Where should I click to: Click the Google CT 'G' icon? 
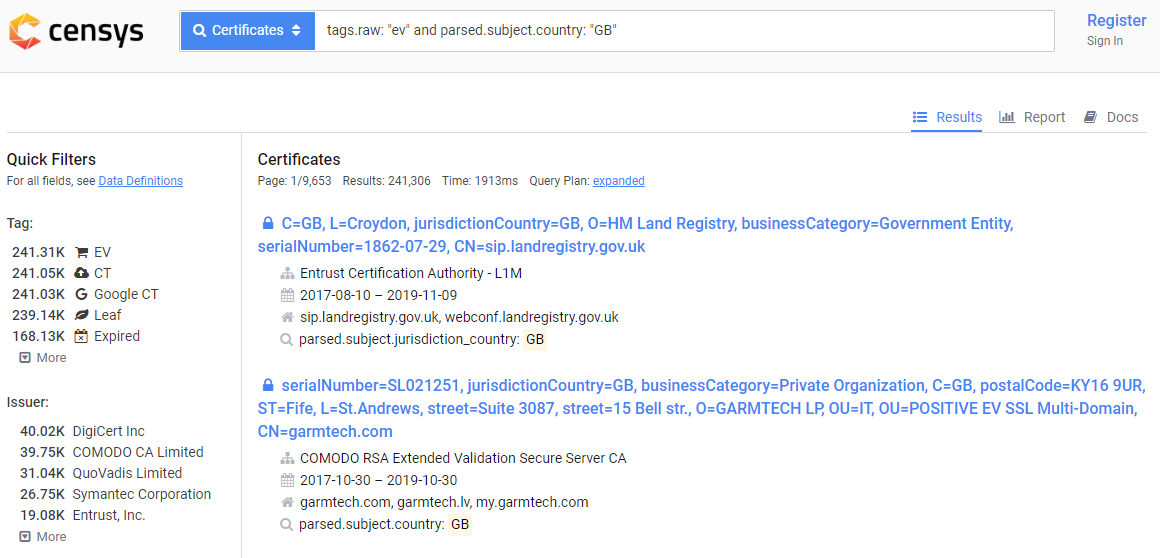(81, 295)
